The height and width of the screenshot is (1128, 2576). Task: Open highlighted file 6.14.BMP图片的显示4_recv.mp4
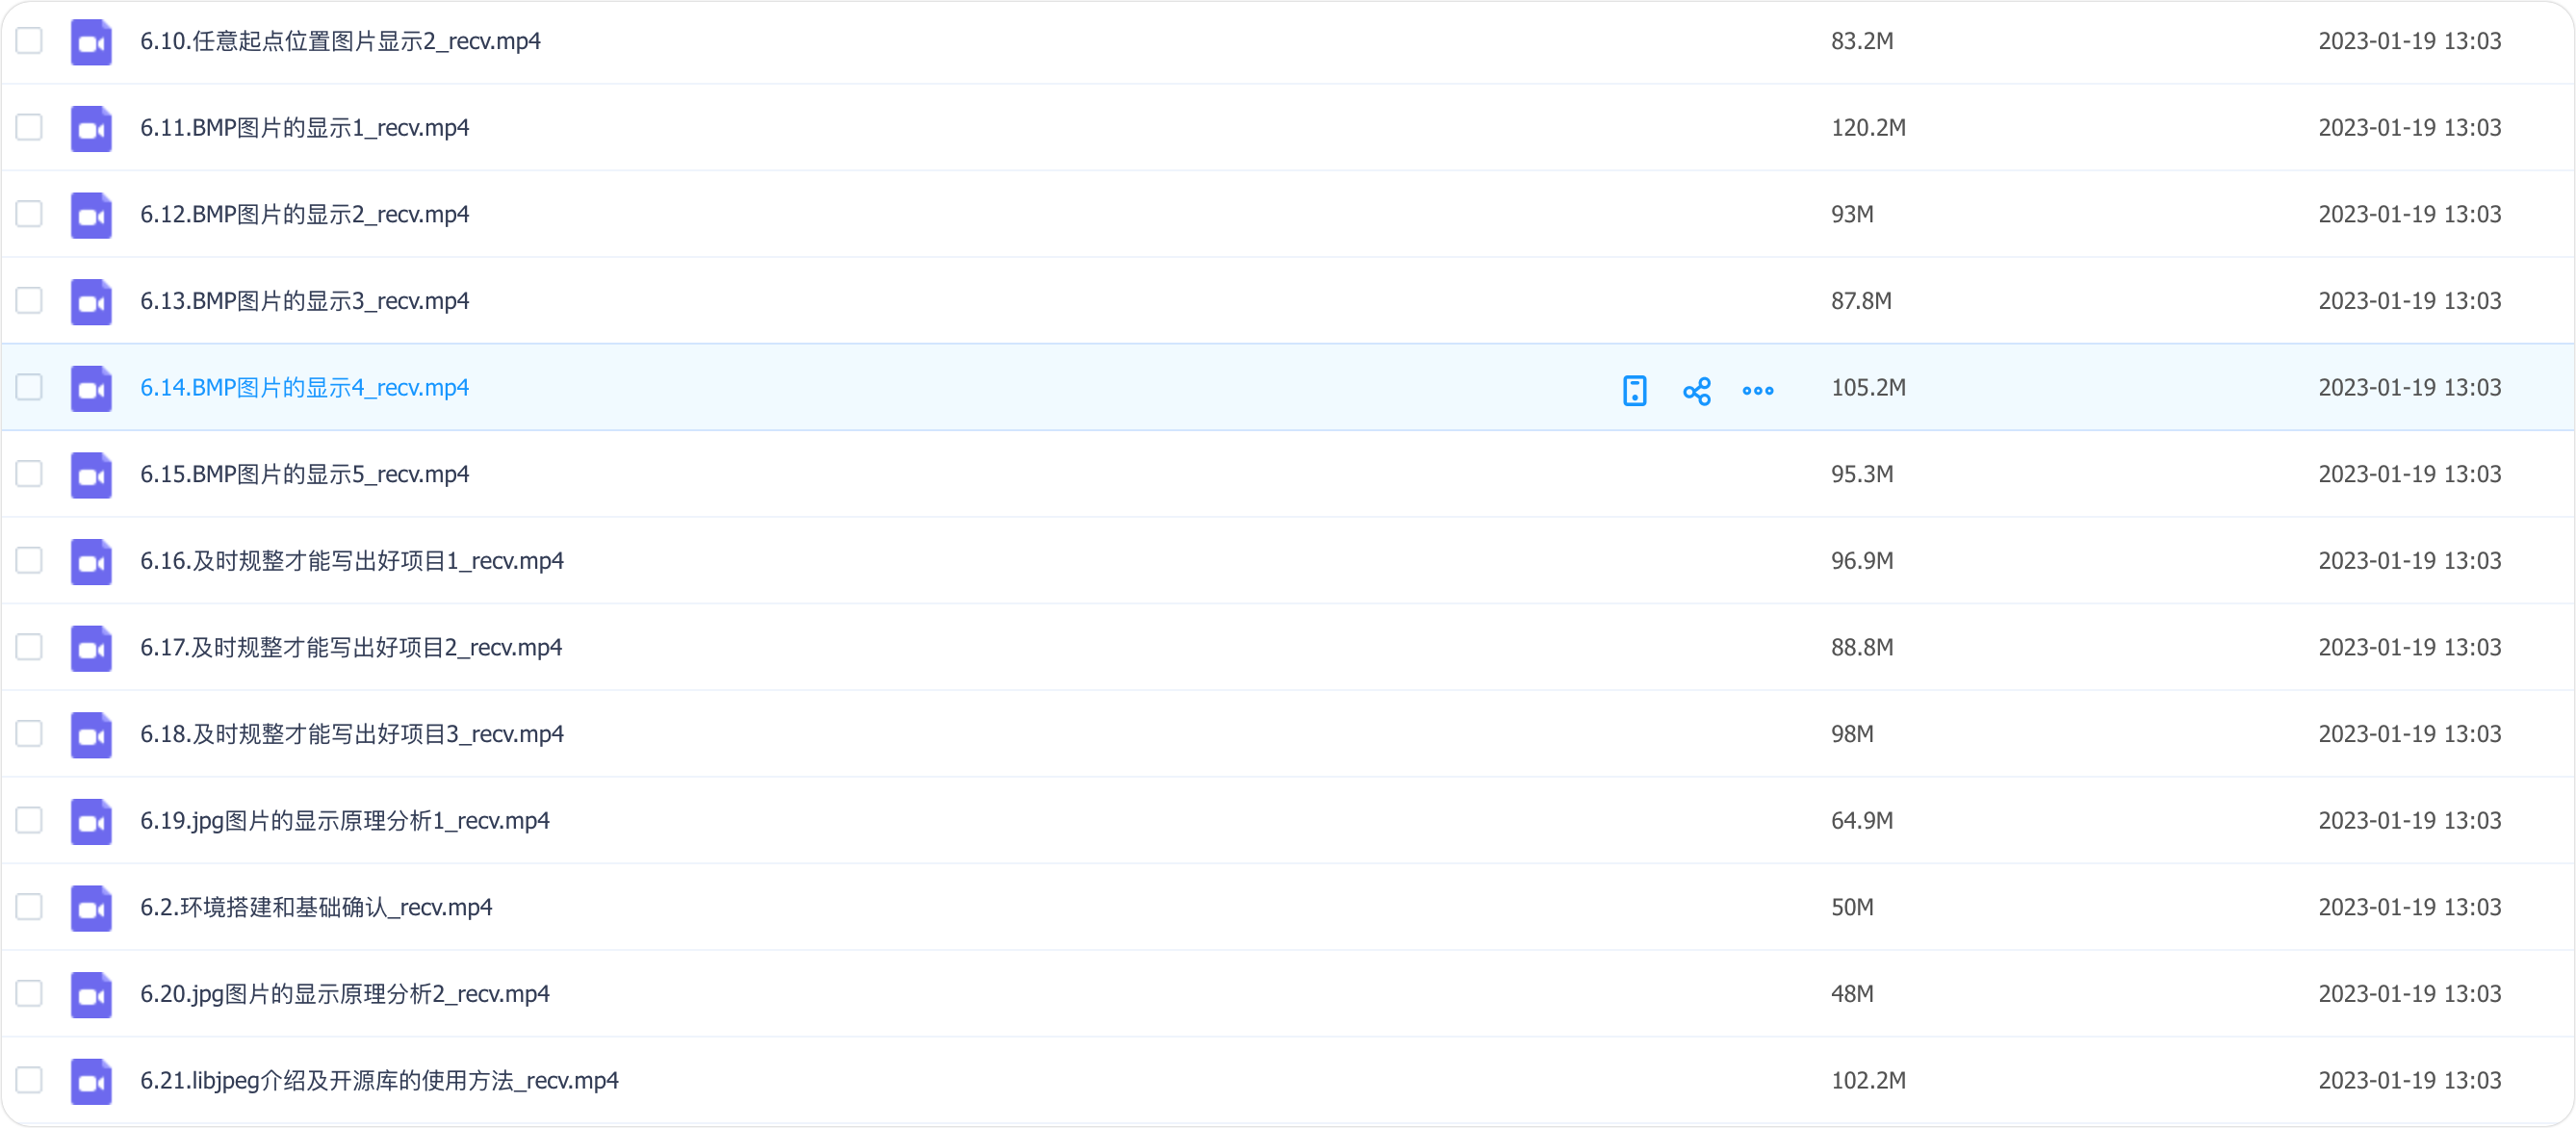point(304,388)
